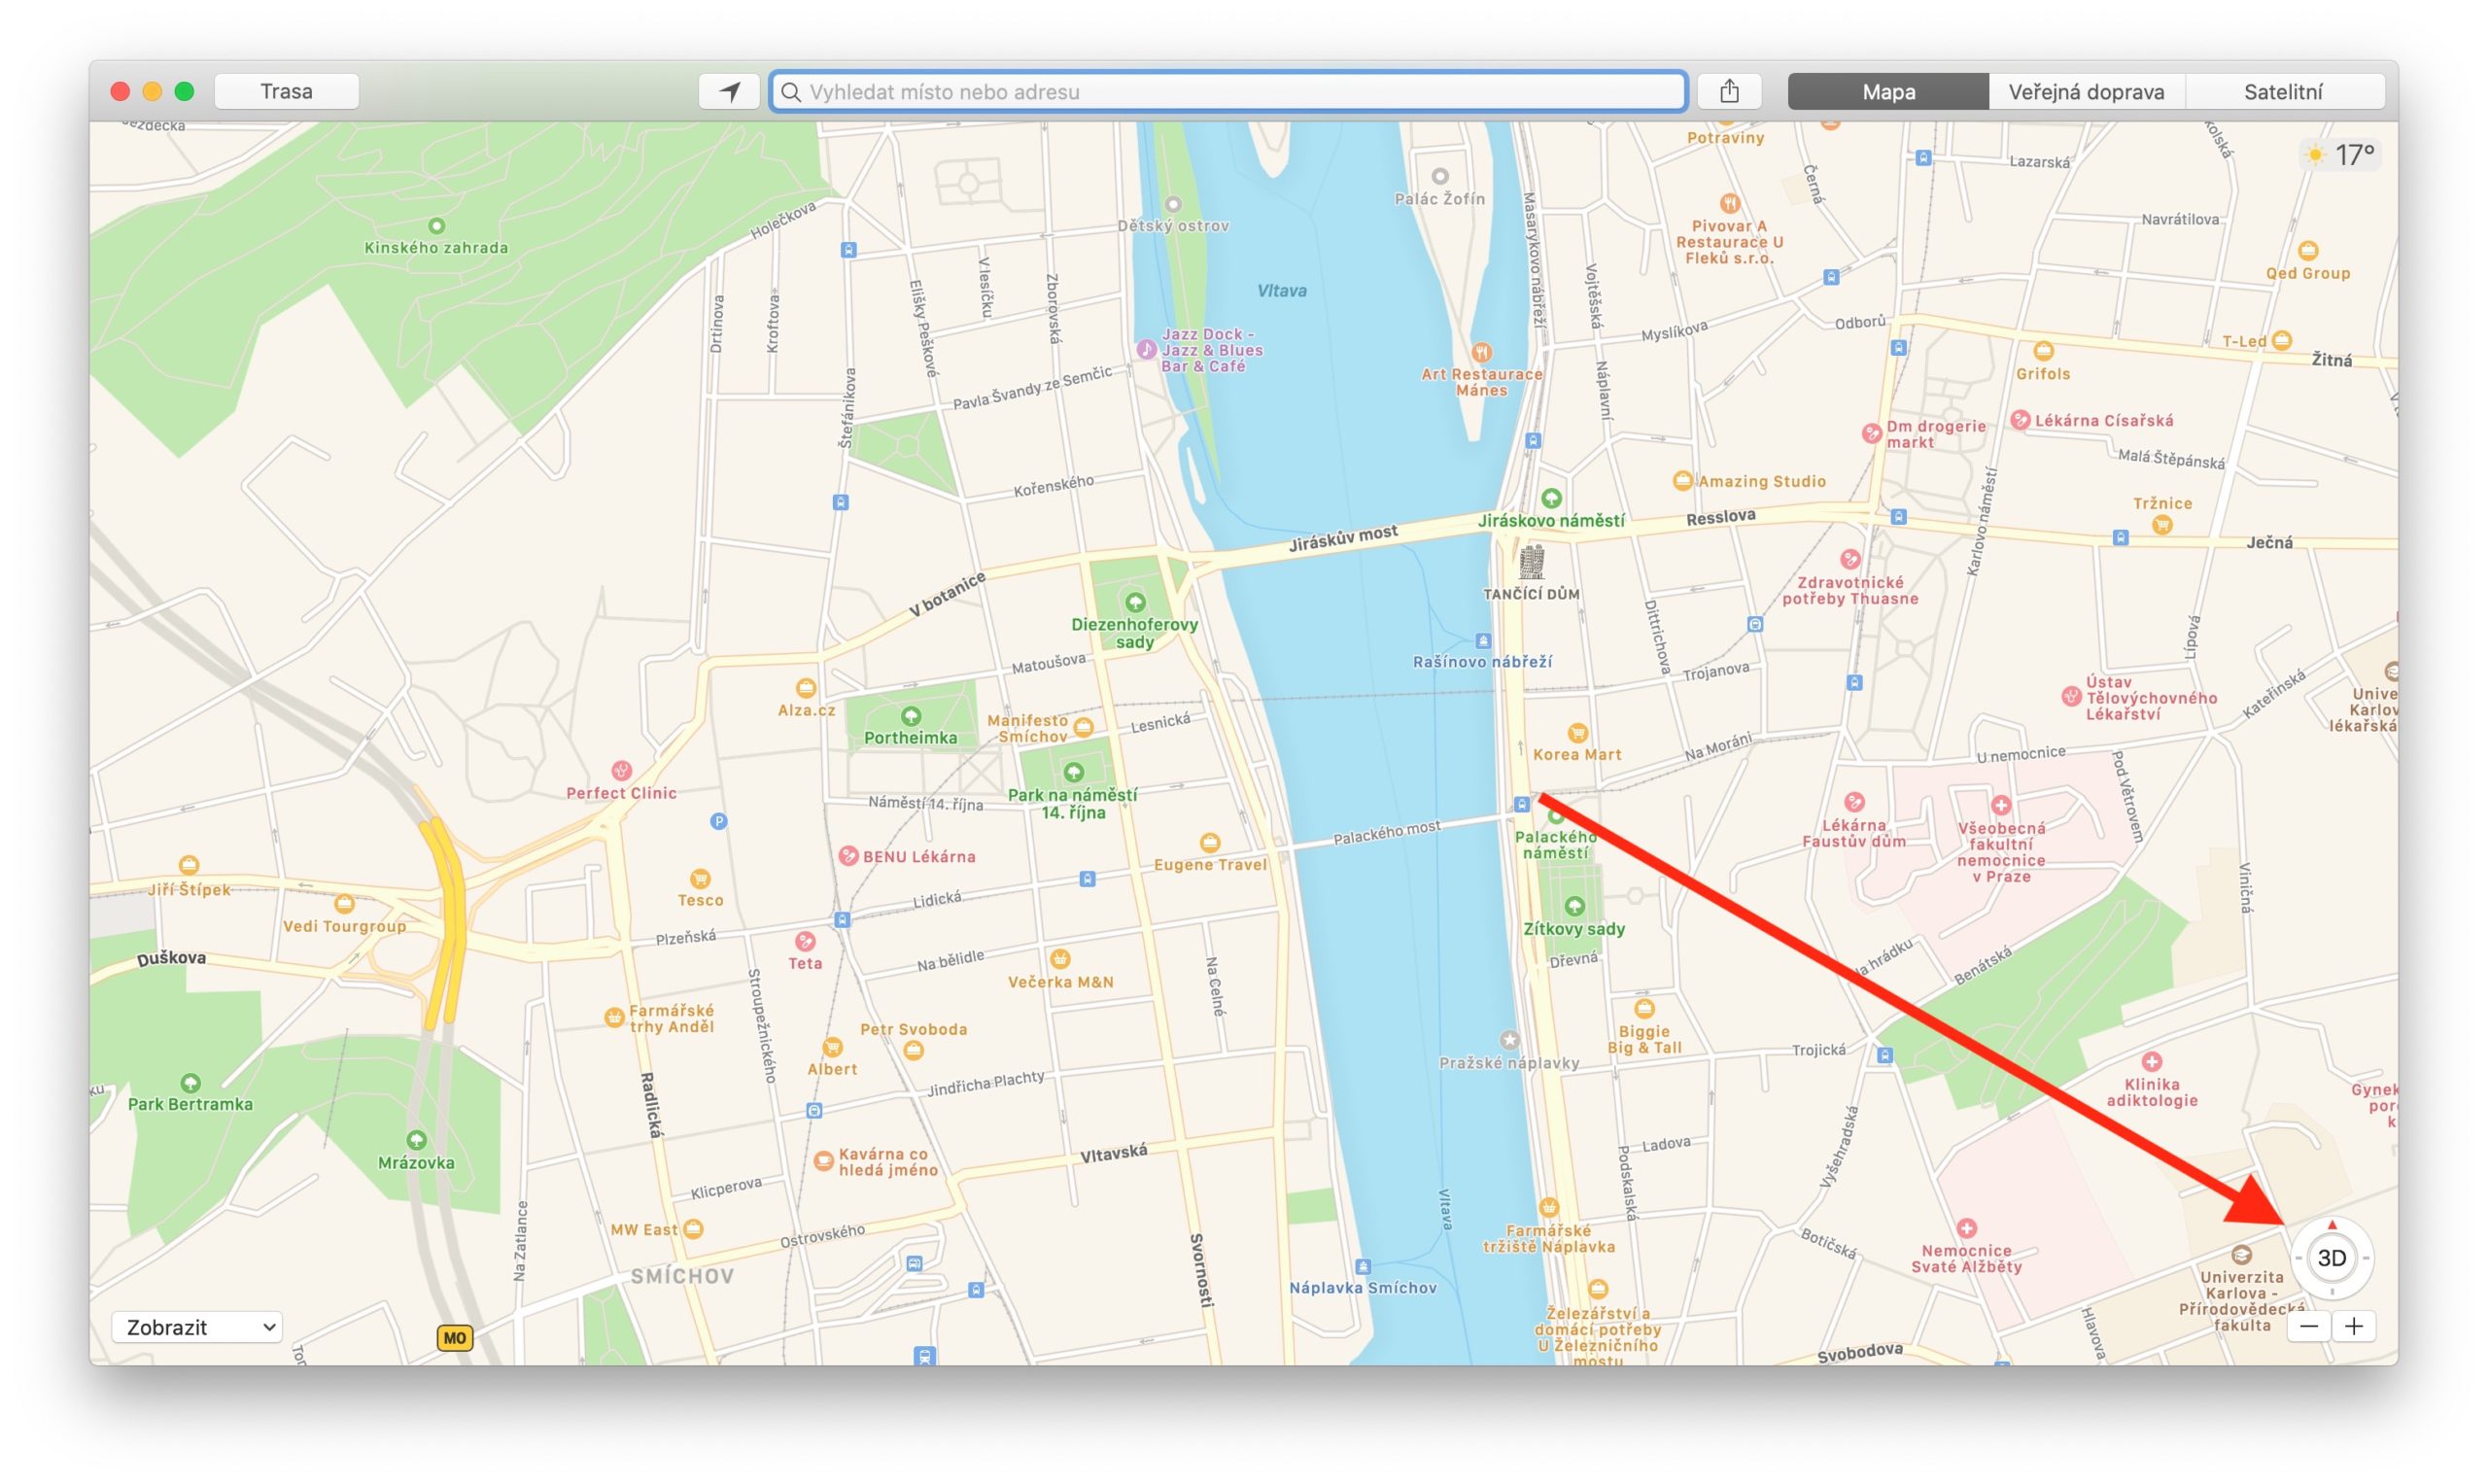Viewport: 2488px width, 1484px height.
Task: Click the search place or address field
Action: (1230, 92)
